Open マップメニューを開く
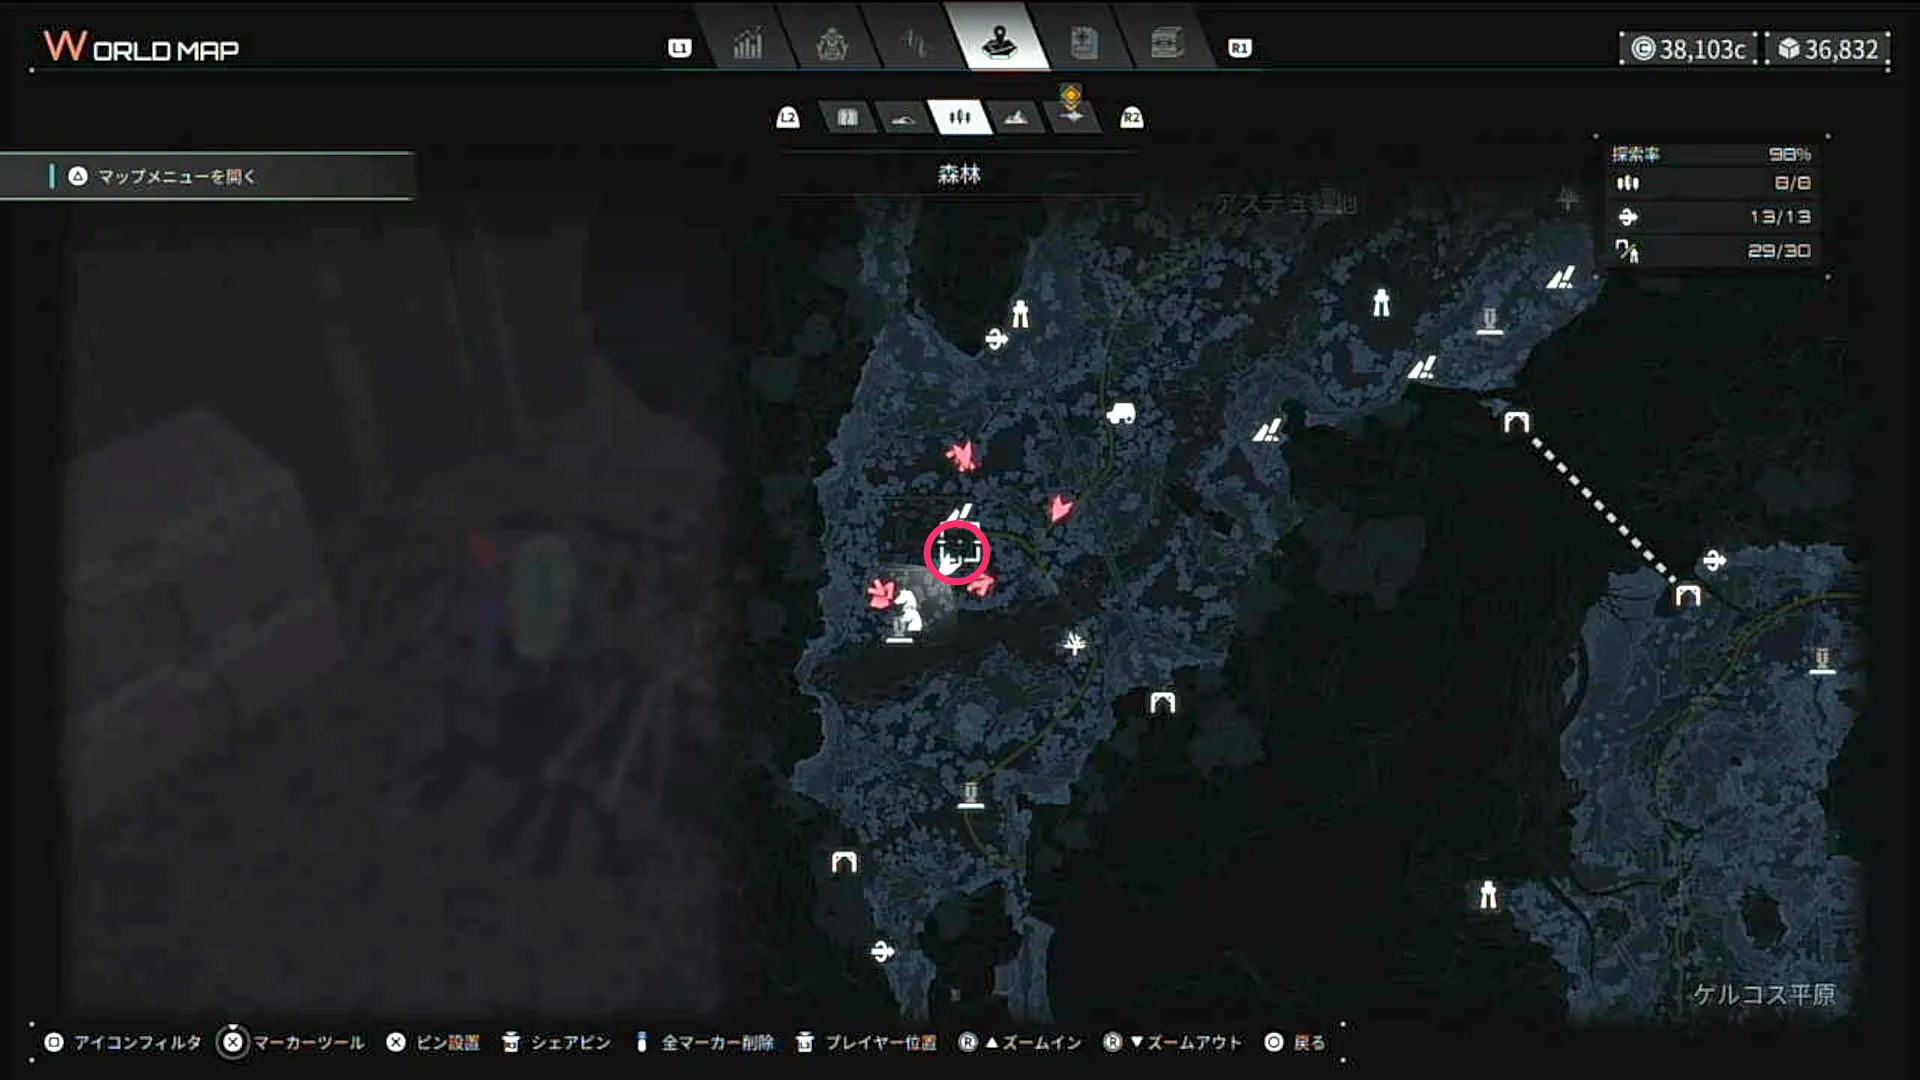1920x1080 pixels. click(175, 176)
